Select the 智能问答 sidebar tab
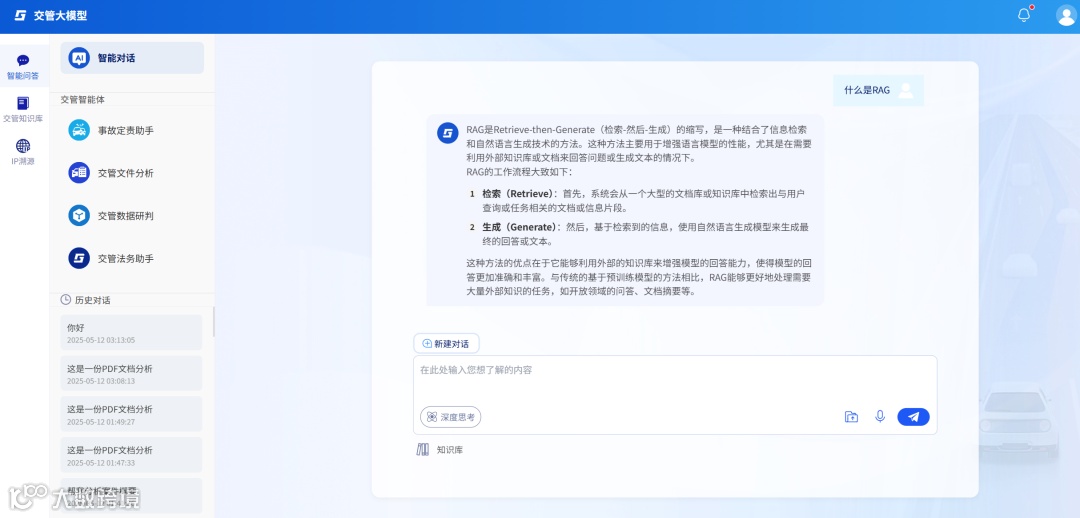 click(23, 67)
